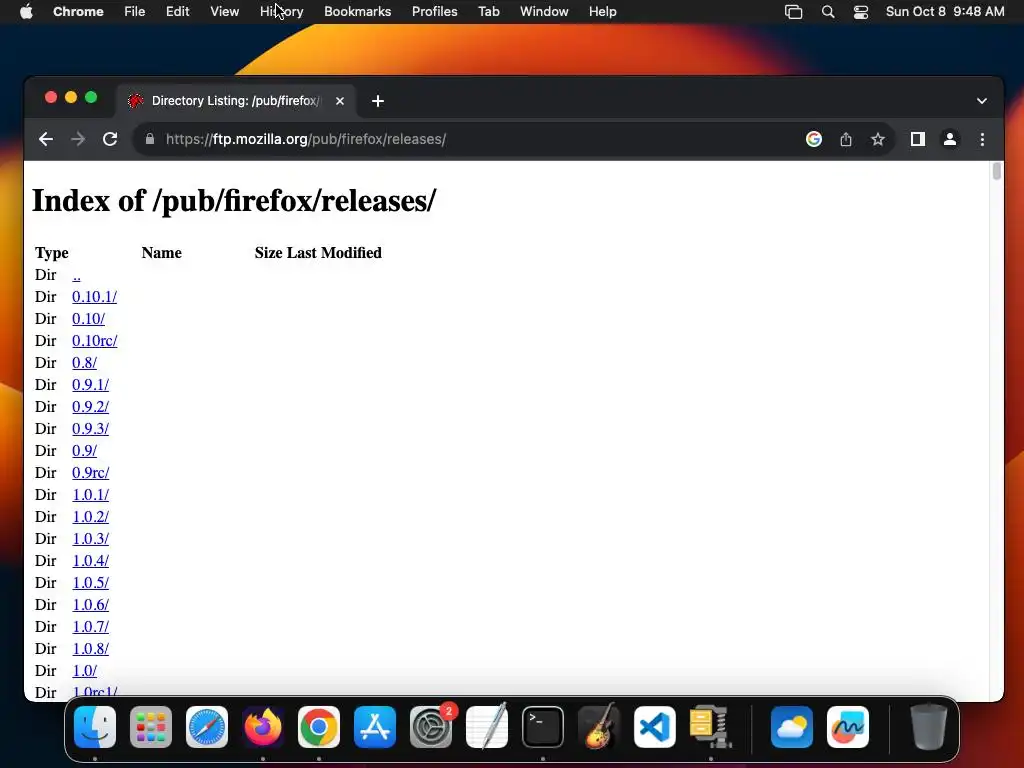Close the Directory Listing tab
1024x768 pixels.
pyautogui.click(x=340, y=101)
